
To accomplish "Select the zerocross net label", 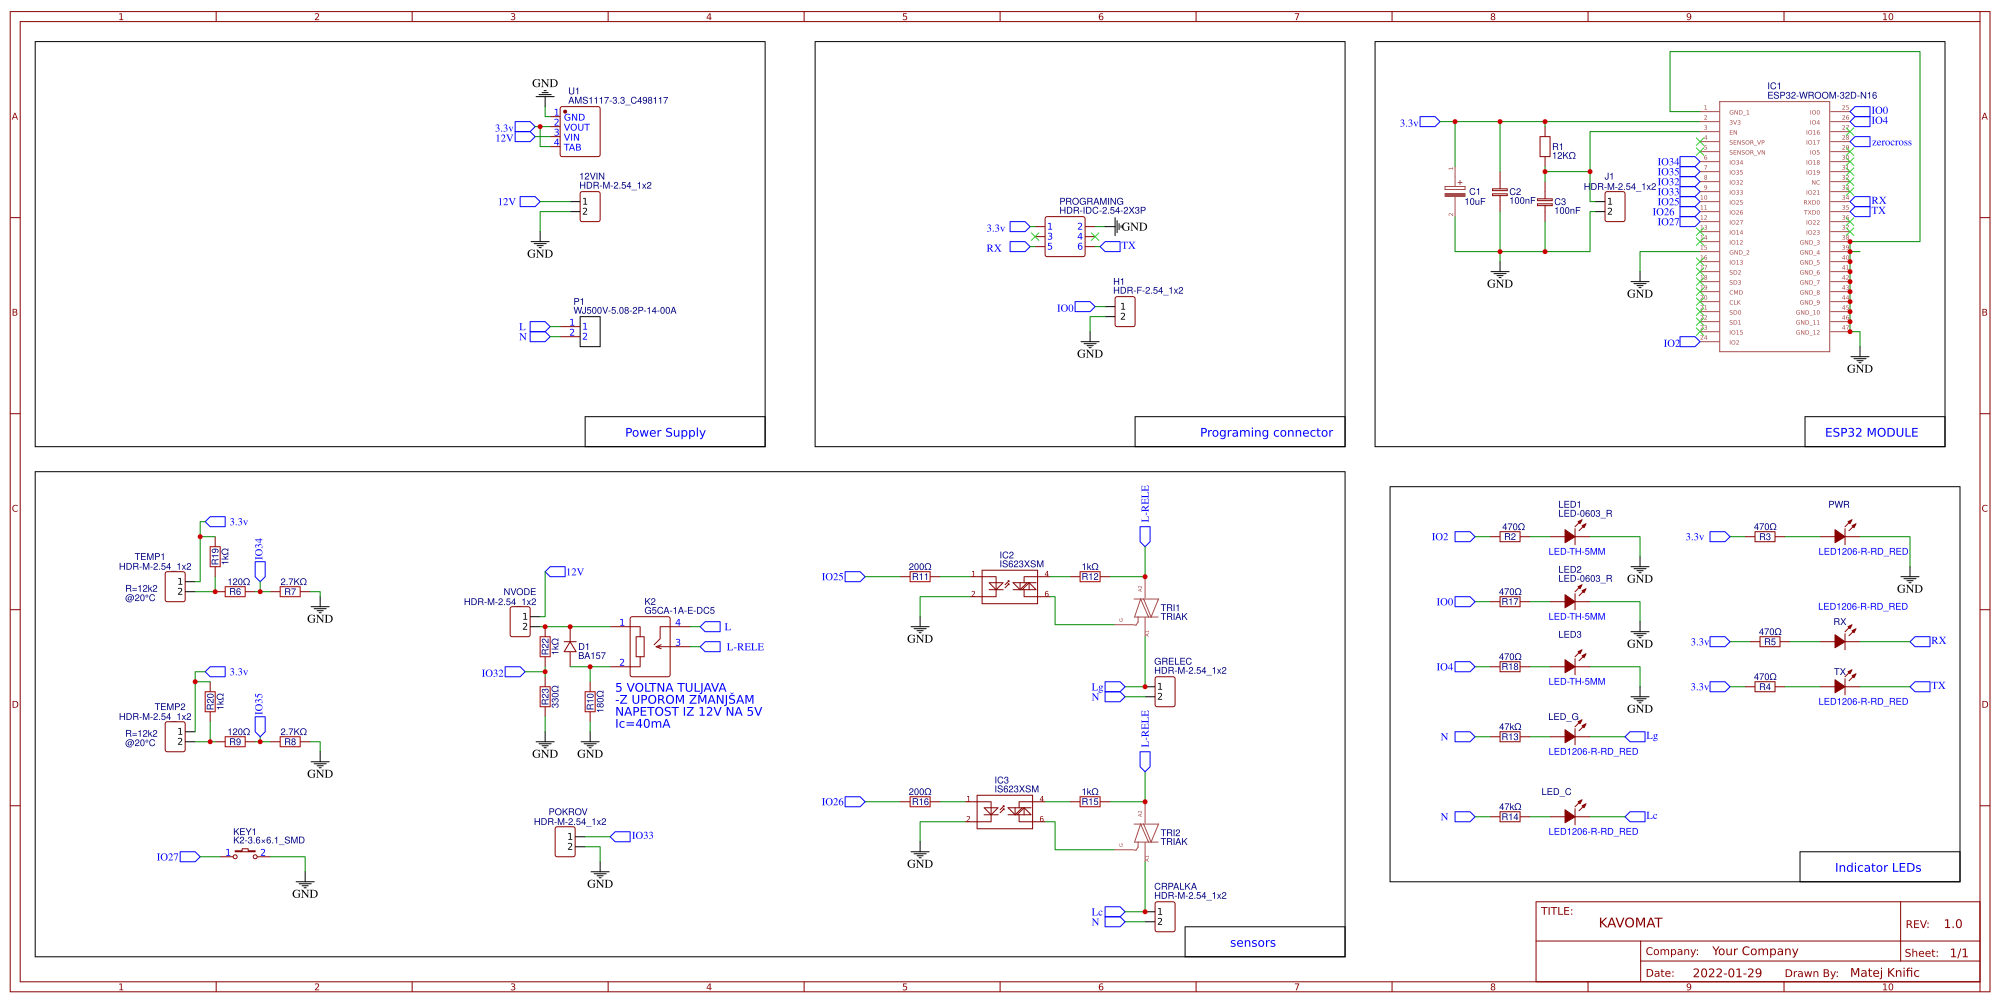I will pos(1893,141).
